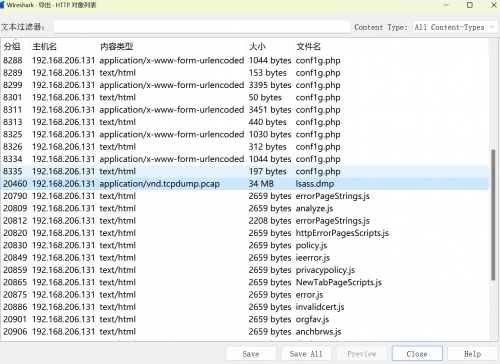Select packet 8311 row with 3451 bytes
Screen dimensions: 500x364
[245, 110]
